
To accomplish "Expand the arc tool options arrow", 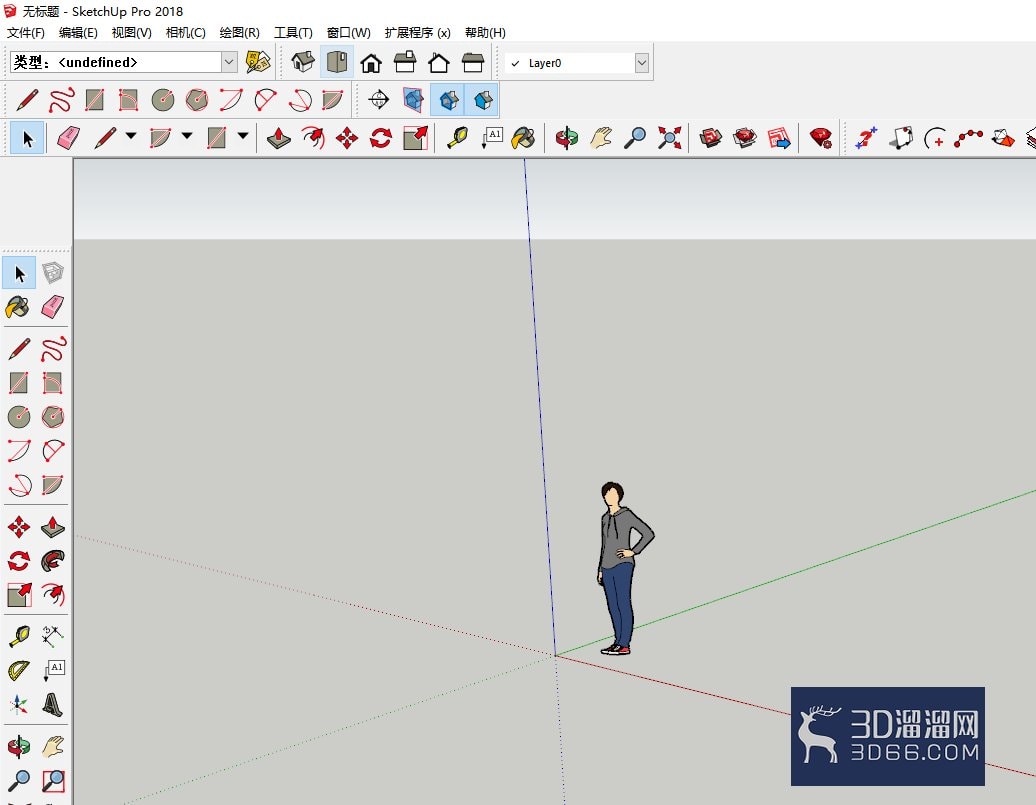I will point(187,136).
